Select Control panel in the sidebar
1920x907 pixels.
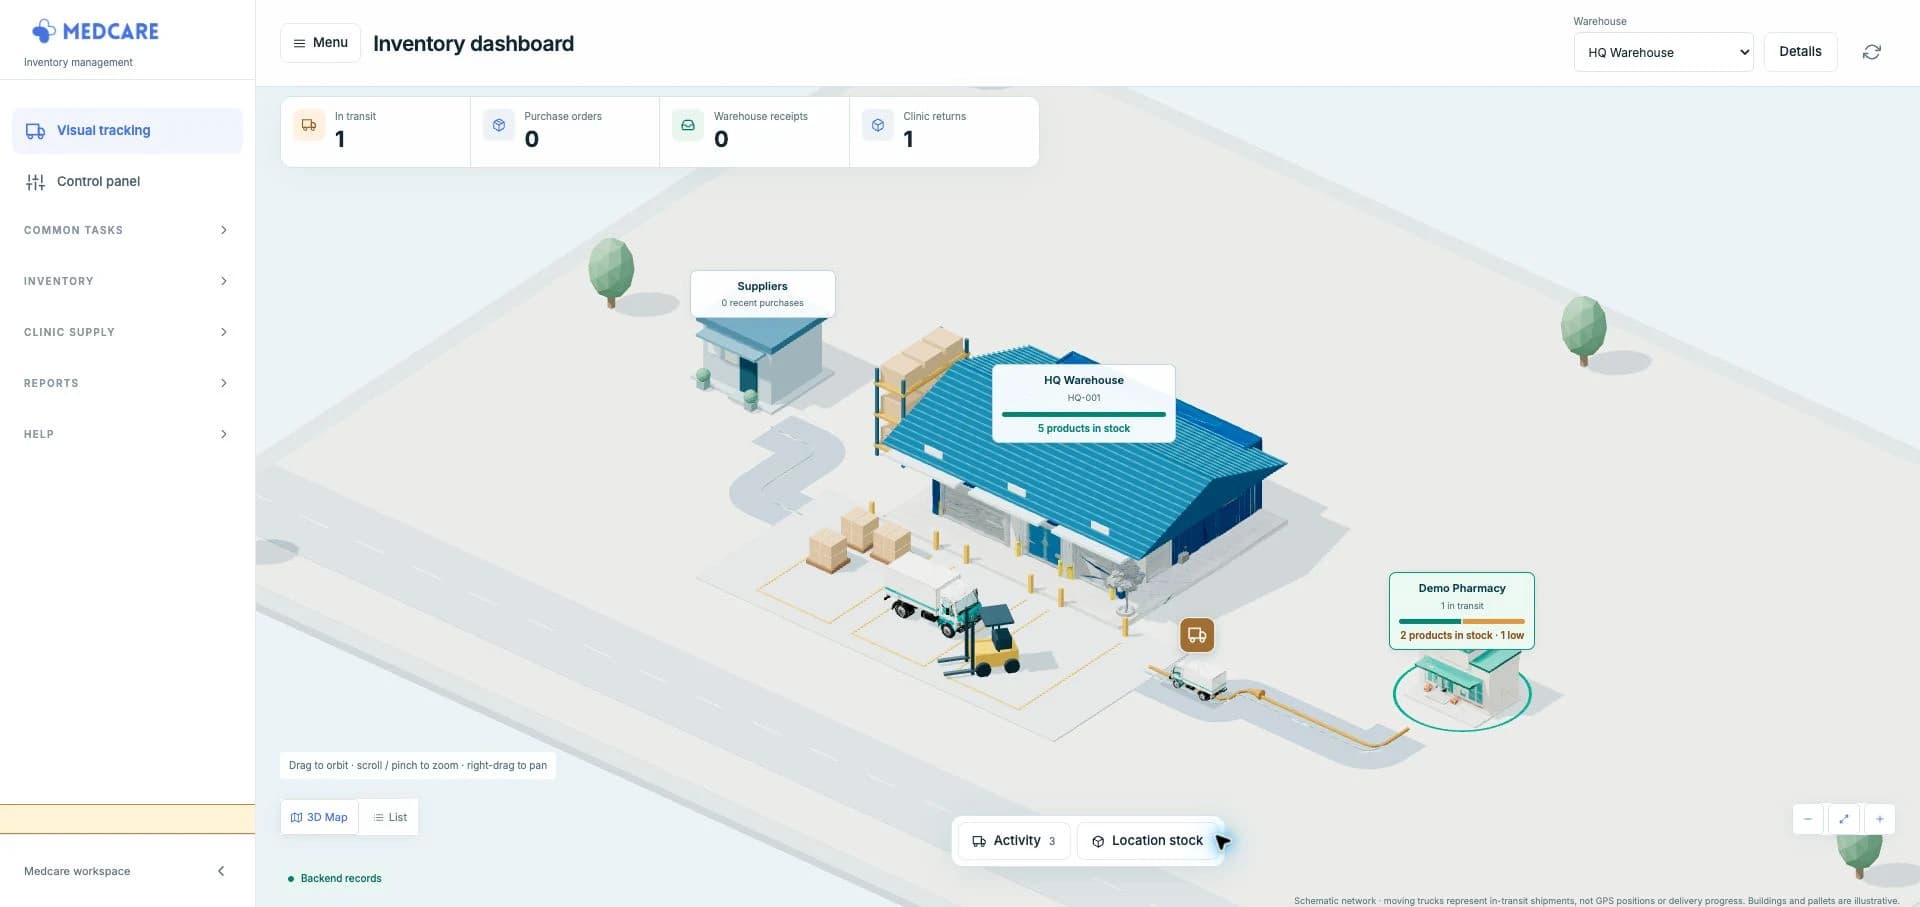(x=127, y=182)
